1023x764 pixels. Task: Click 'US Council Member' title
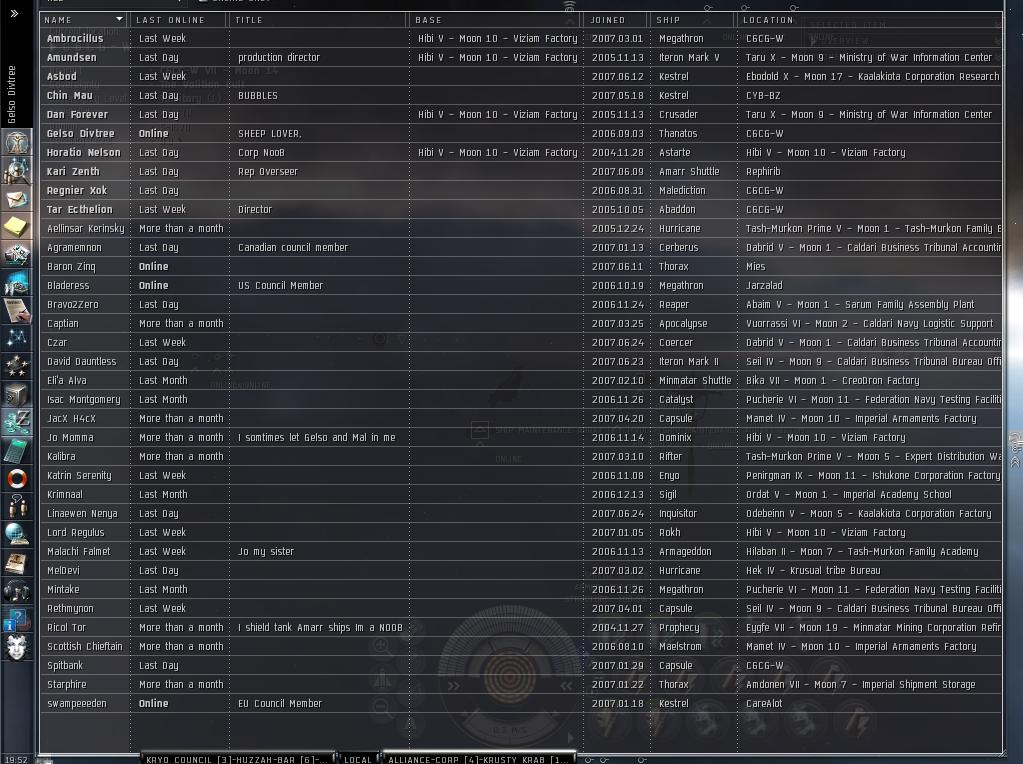[281, 285]
